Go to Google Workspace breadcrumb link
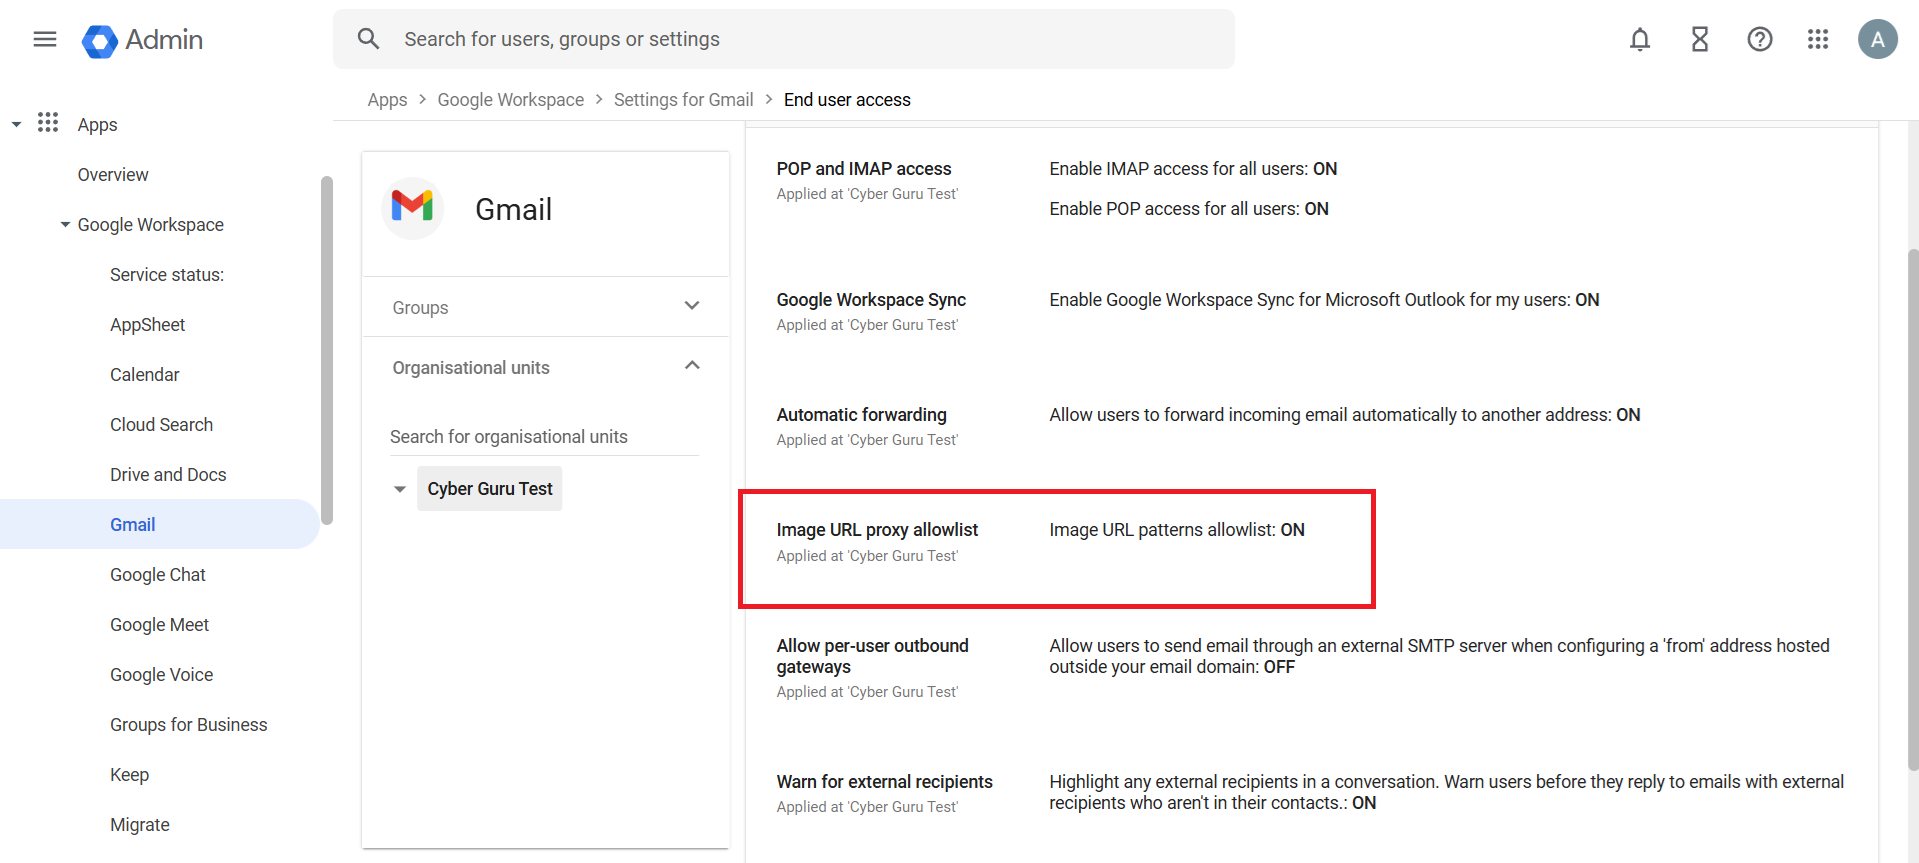Screen dimensions: 1919x863 [511, 100]
